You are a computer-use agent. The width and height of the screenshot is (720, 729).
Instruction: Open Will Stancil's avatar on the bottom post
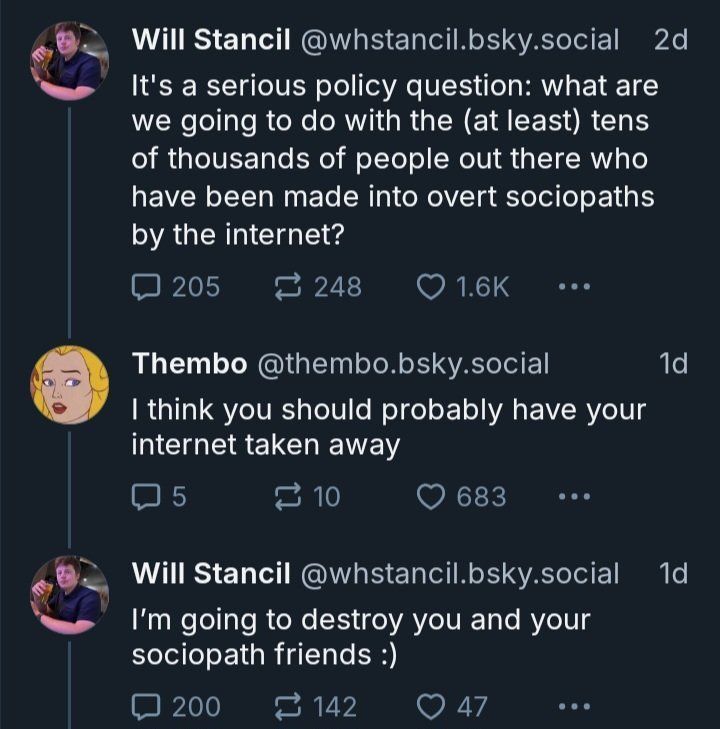click(x=69, y=595)
